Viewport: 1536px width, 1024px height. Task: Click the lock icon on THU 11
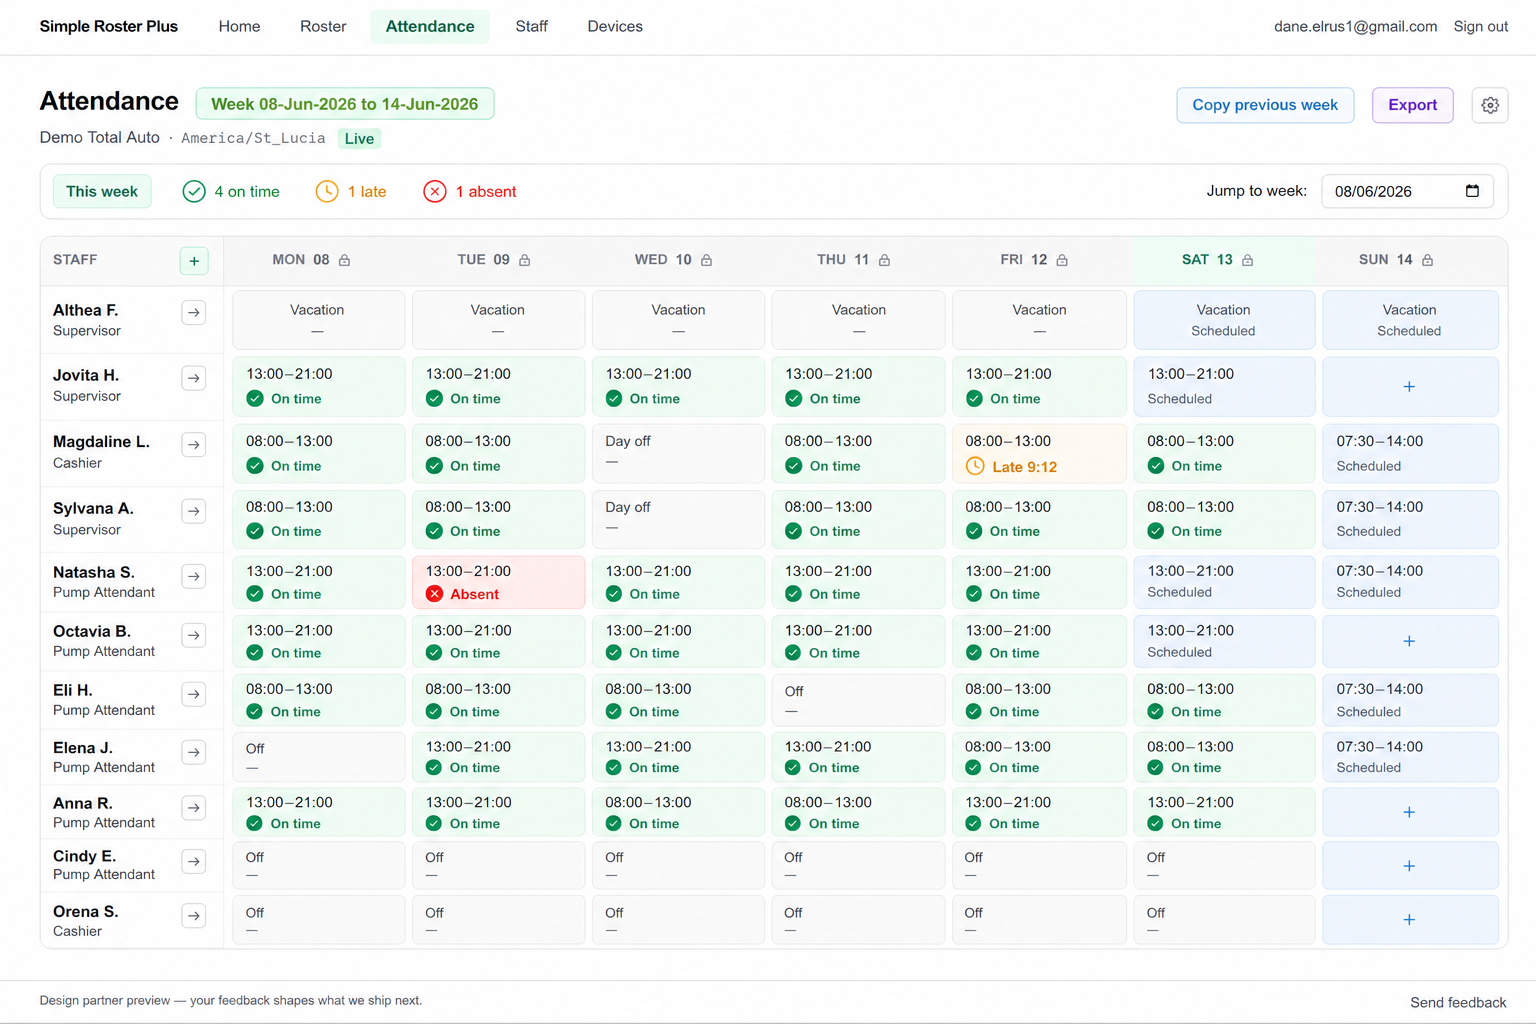(884, 260)
